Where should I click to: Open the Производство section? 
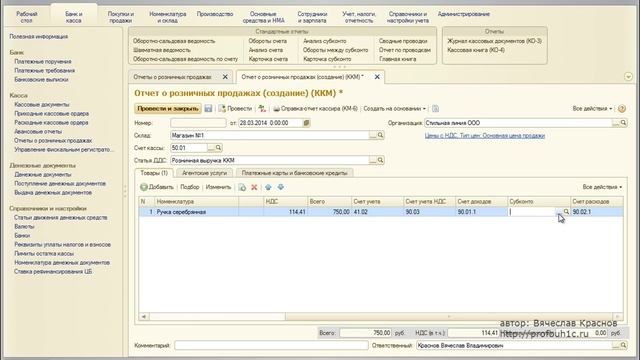point(215,14)
